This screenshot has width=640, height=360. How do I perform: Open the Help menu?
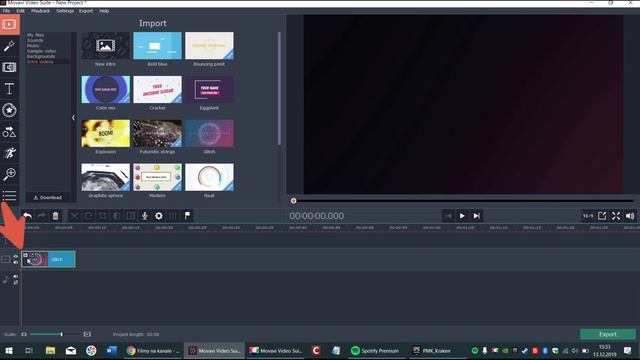click(104, 11)
